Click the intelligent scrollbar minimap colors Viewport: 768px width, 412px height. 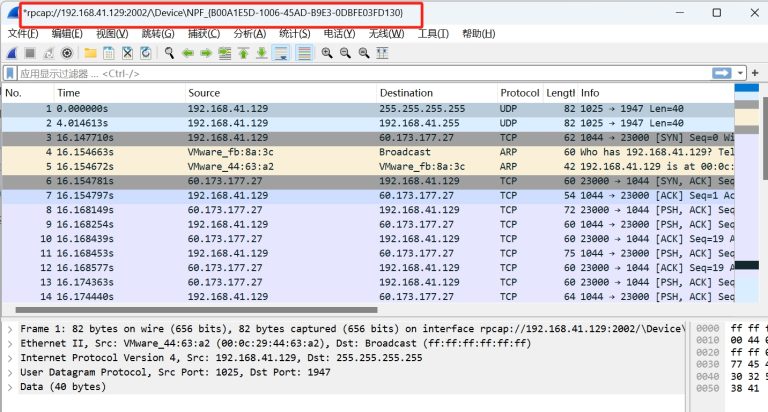pos(746,194)
